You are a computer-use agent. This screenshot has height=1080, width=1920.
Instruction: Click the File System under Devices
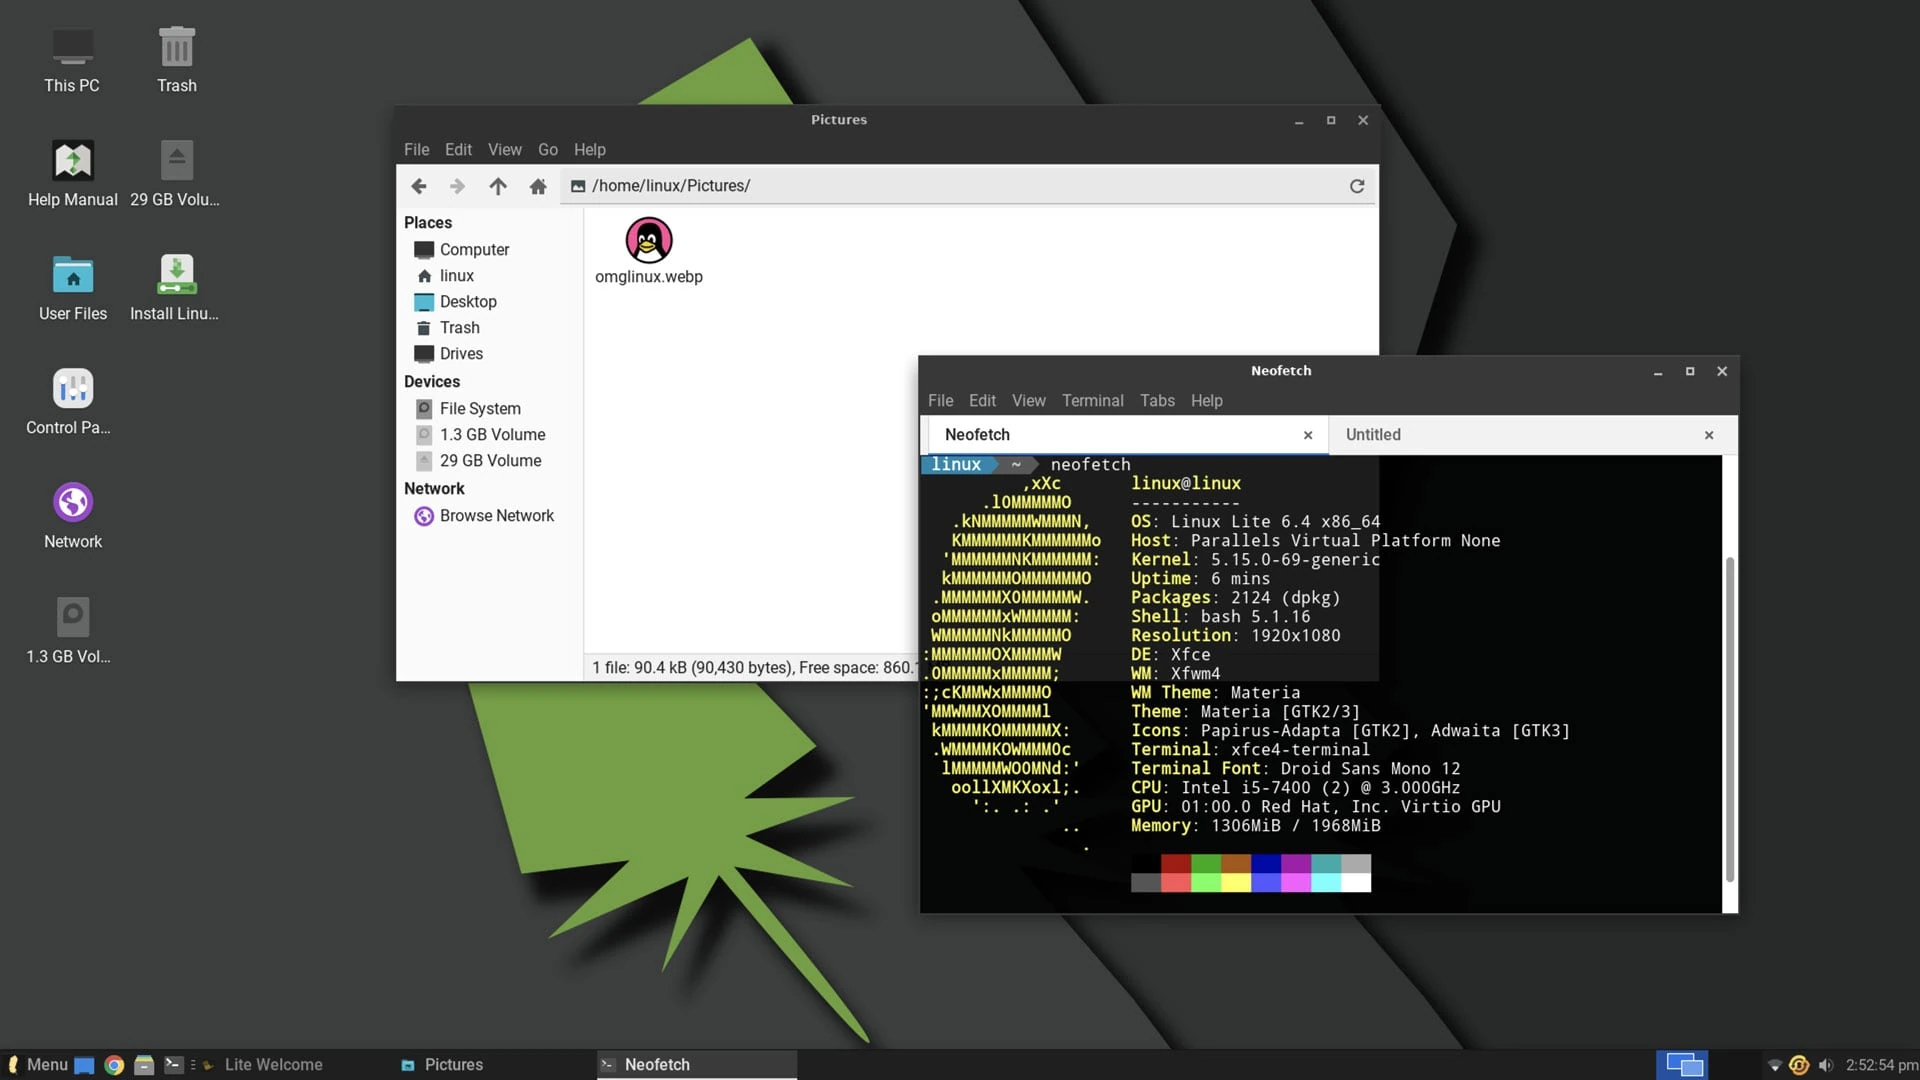point(479,409)
